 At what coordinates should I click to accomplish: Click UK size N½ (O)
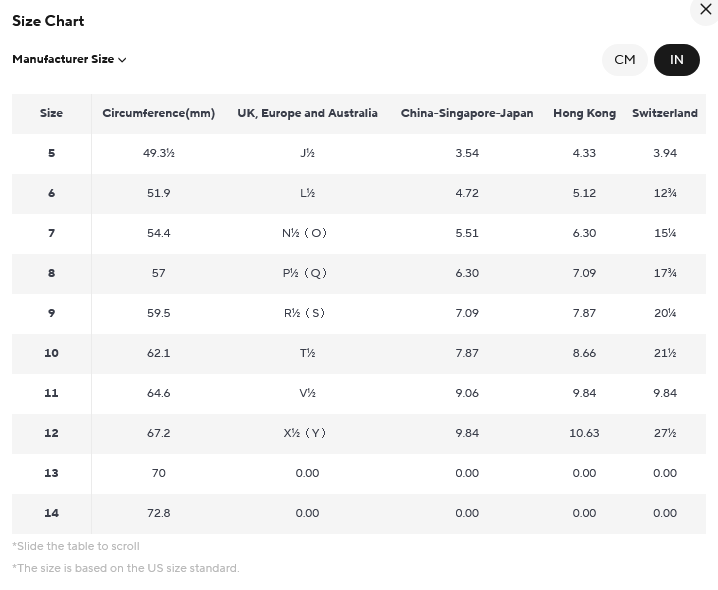pos(305,233)
